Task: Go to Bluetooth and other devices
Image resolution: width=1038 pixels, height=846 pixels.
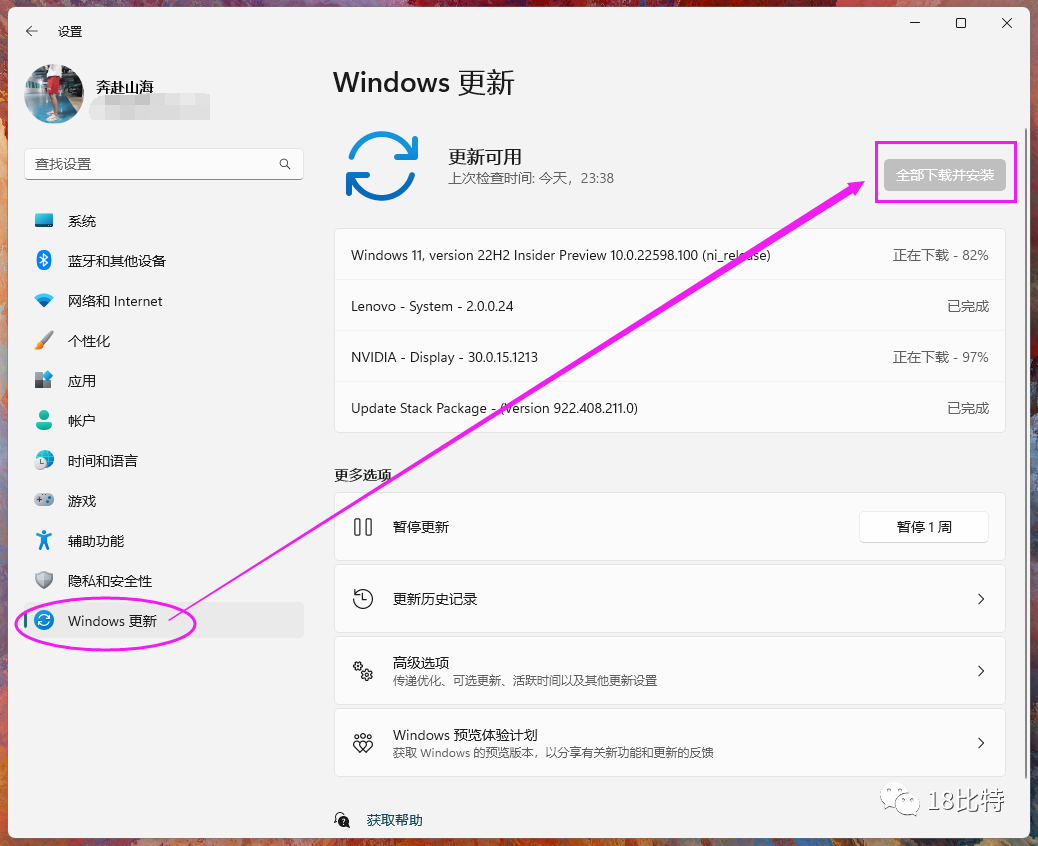Action: (117, 261)
